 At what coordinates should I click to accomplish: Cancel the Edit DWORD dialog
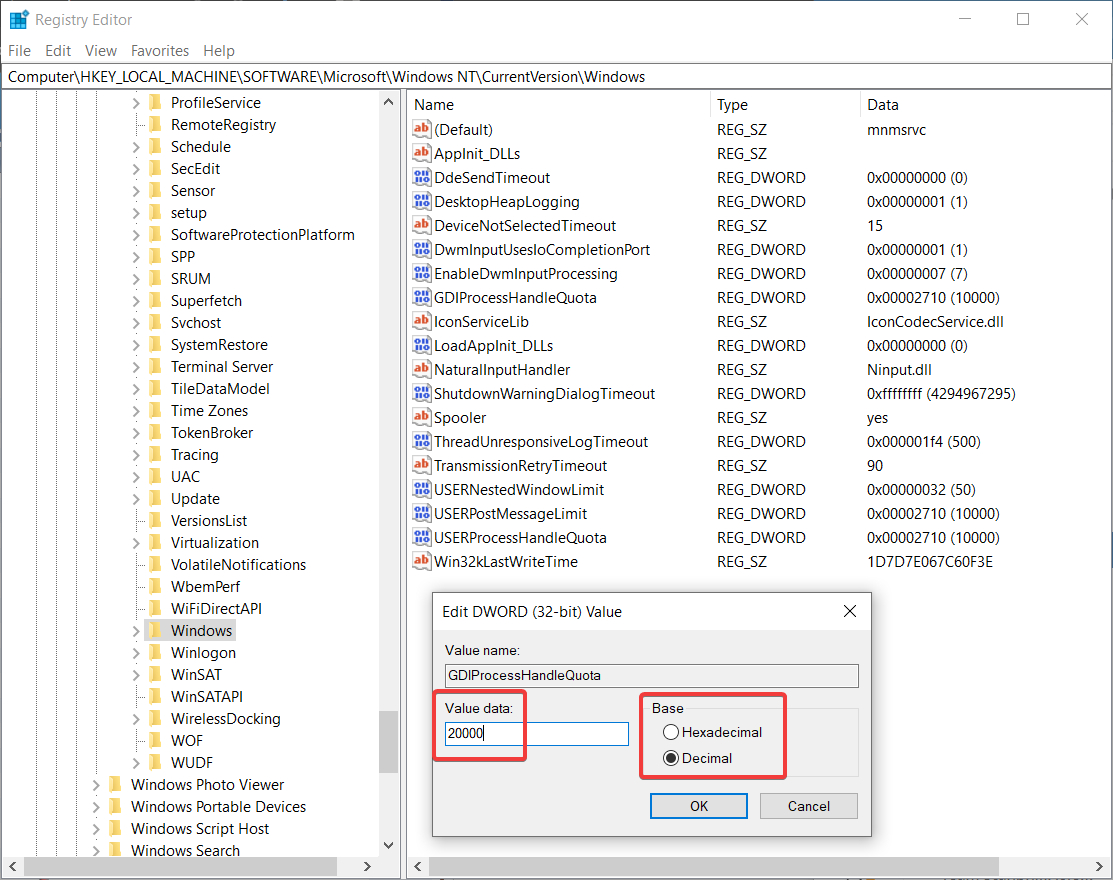808,805
